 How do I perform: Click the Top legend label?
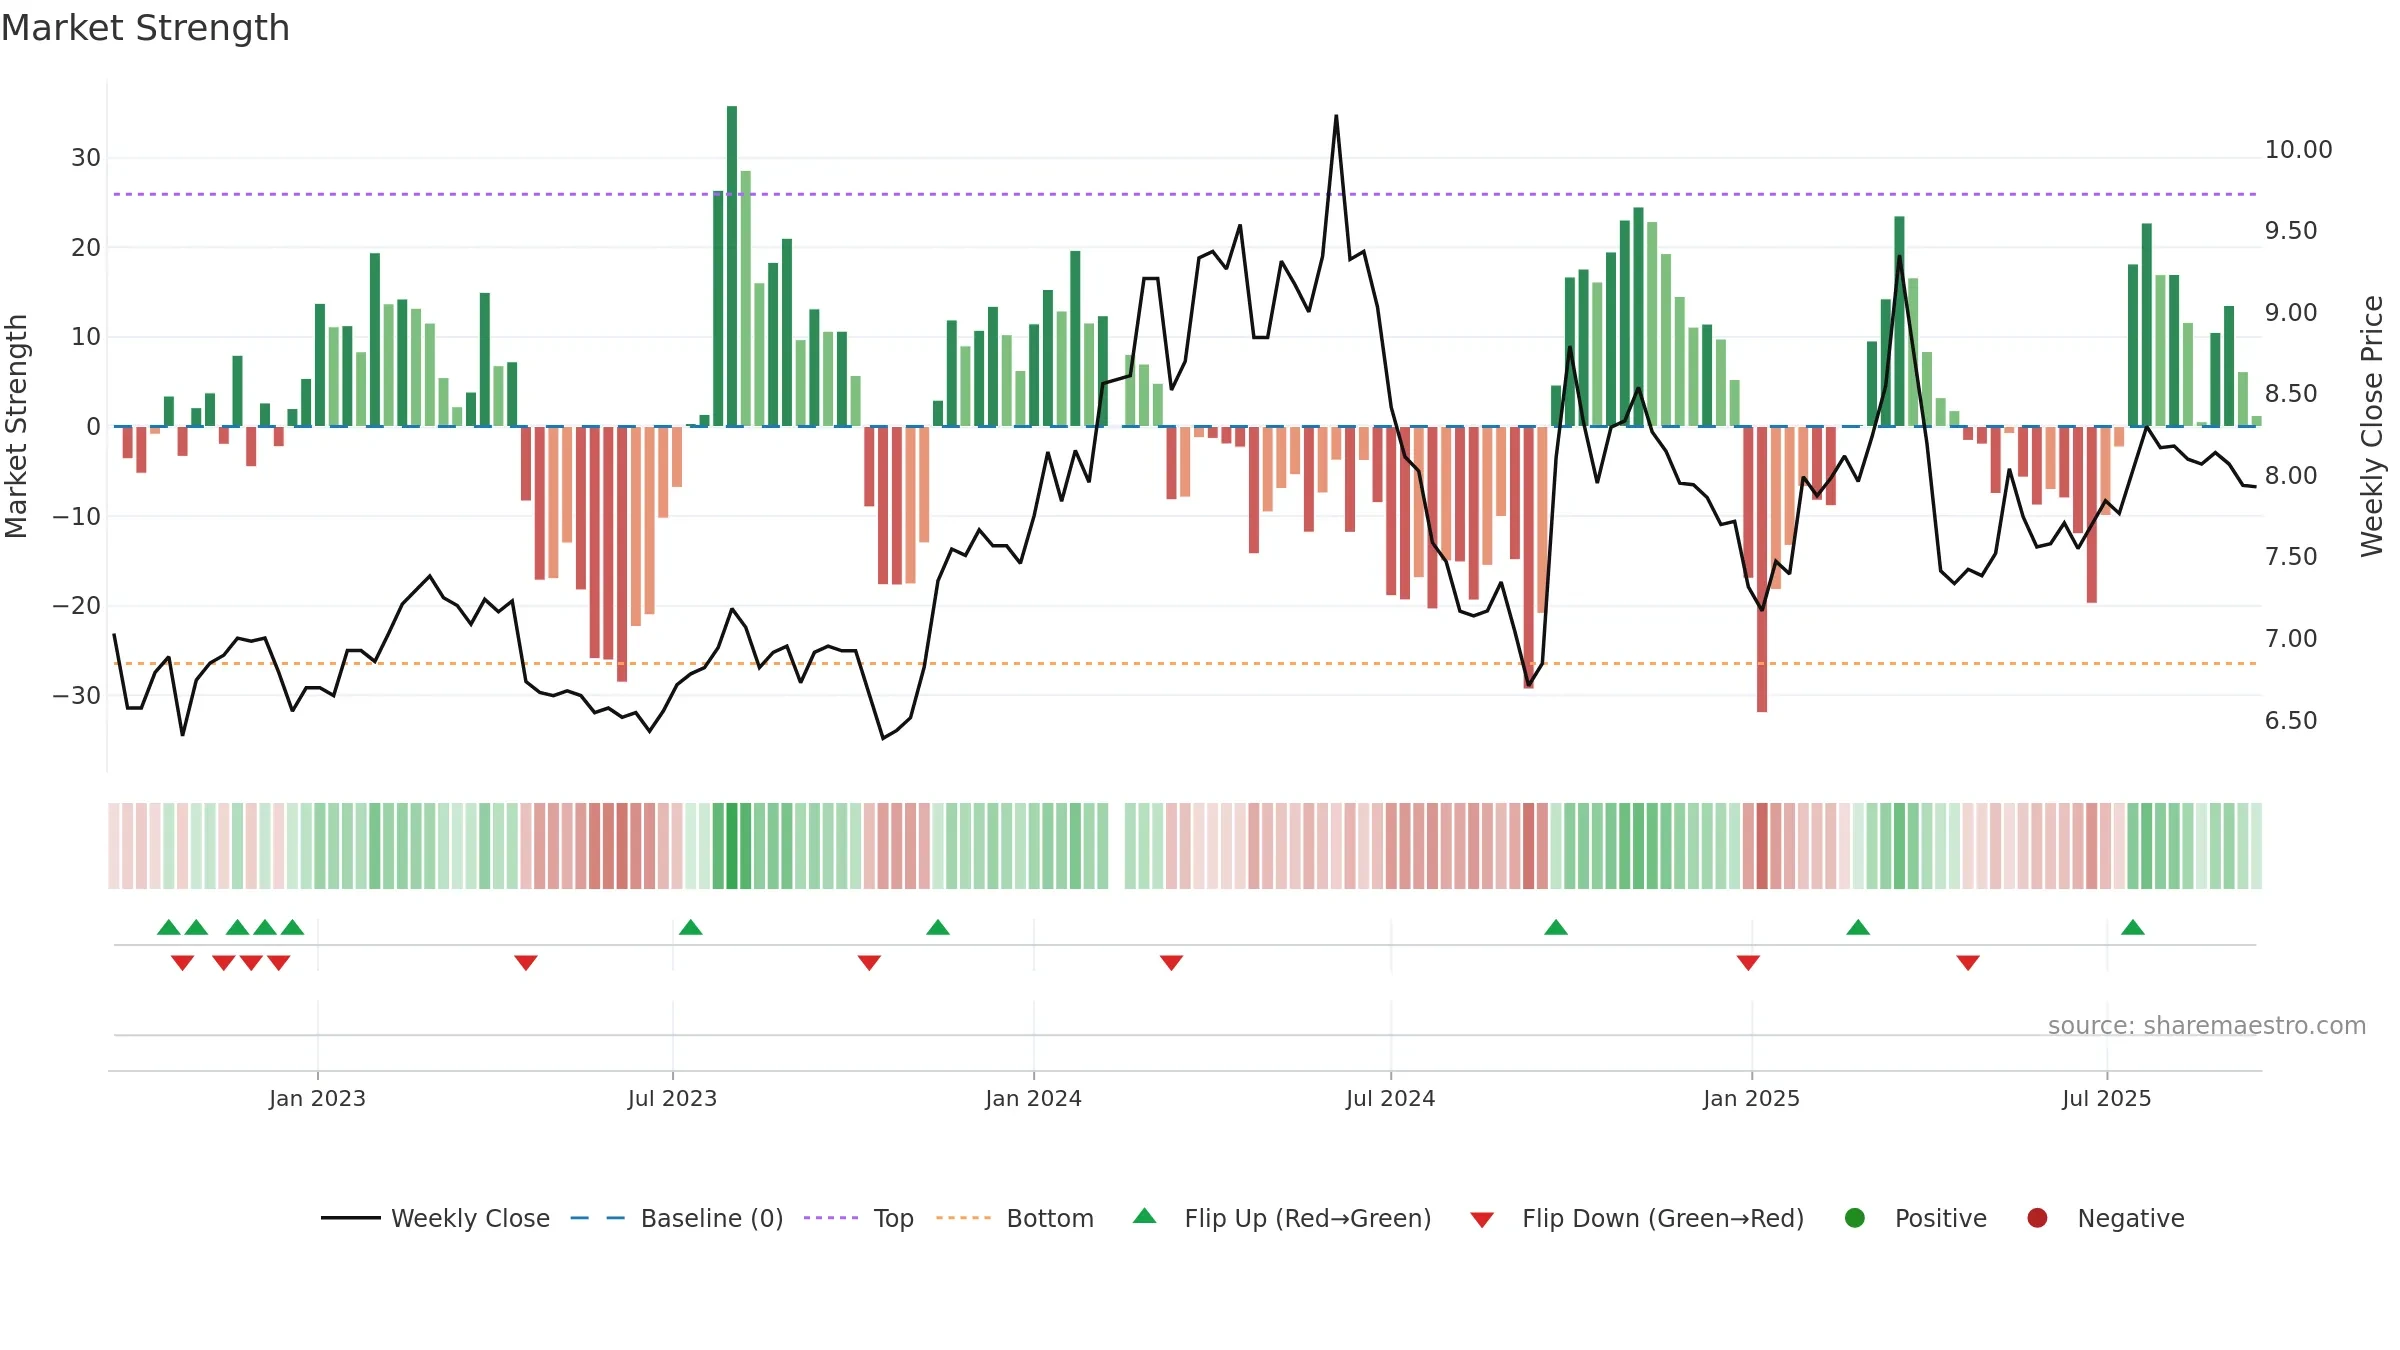pyautogui.click(x=893, y=1218)
